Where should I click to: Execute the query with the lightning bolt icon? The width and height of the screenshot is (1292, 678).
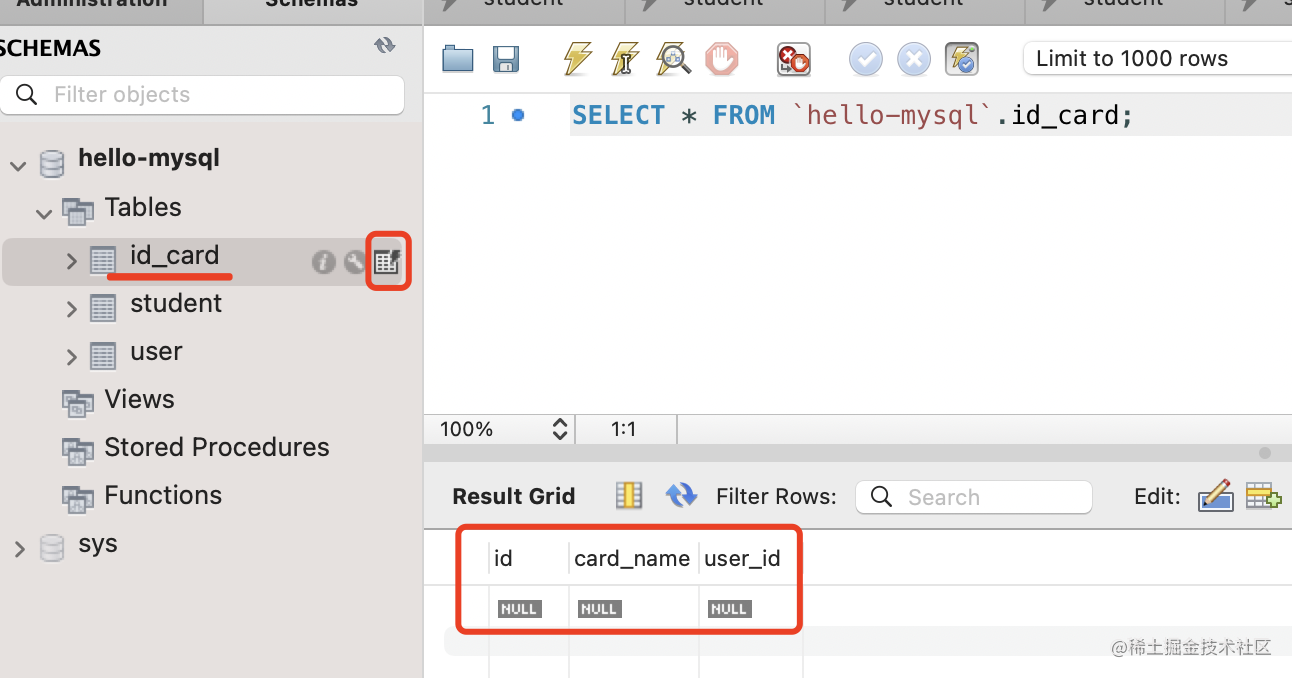click(577, 59)
